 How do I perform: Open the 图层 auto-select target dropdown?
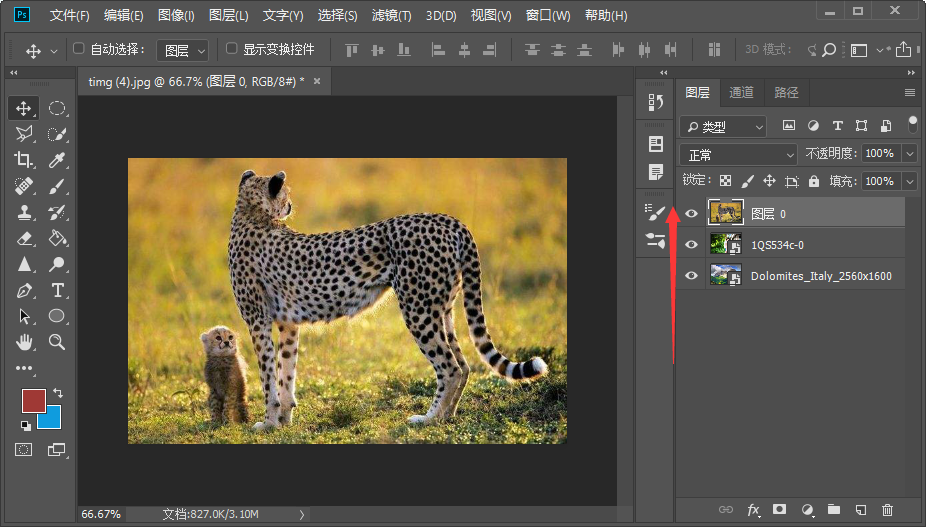[x=182, y=51]
